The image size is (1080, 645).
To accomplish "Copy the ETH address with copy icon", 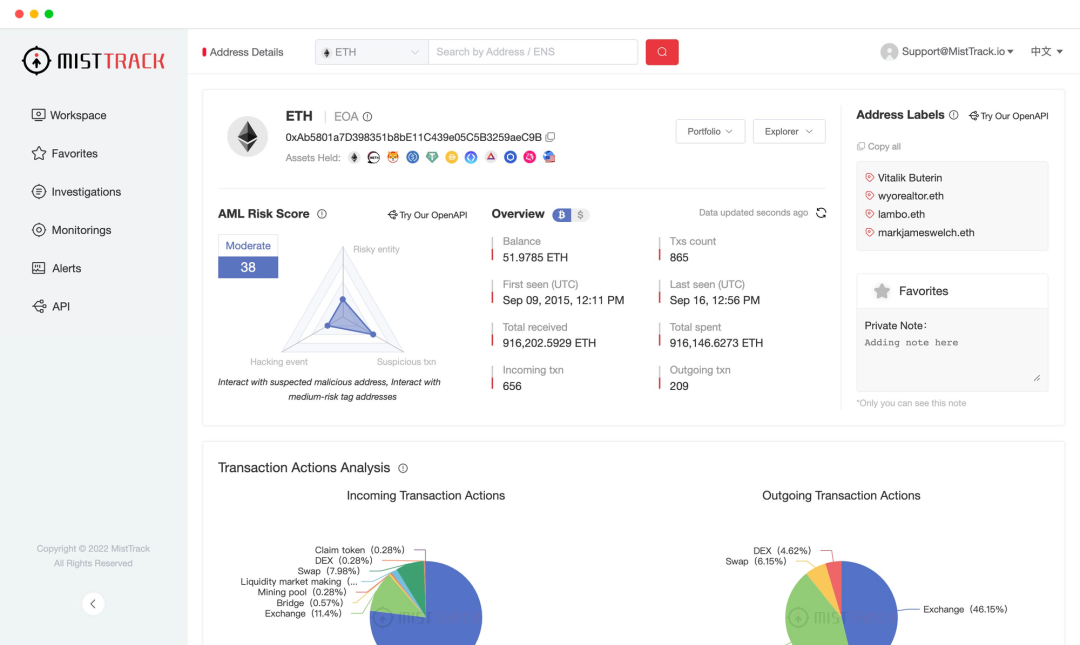I will [x=550, y=137].
